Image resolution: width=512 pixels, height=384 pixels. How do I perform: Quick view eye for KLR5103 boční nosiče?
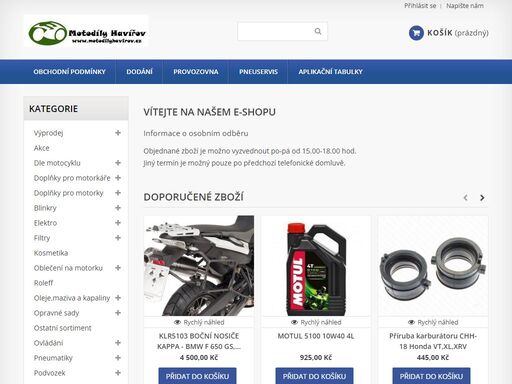pos(177,322)
